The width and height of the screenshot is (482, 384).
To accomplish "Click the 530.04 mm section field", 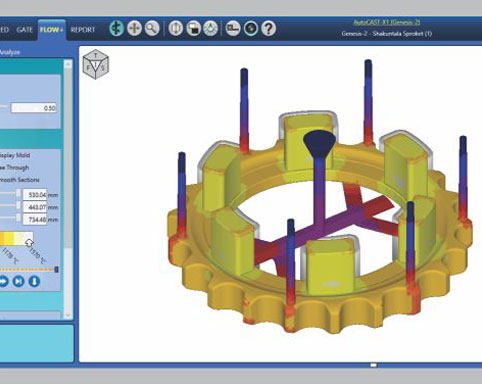I will click(35, 195).
